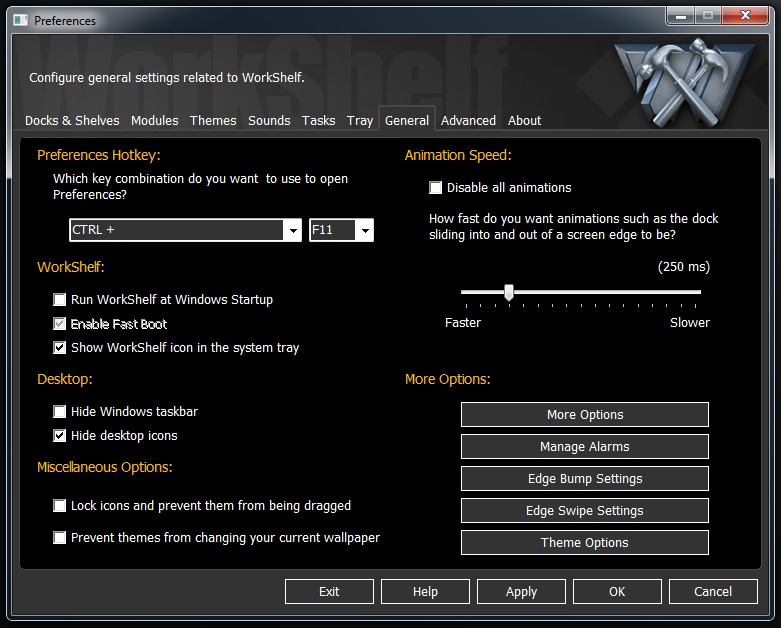Screen dimensions: 781x628
Task: Open Edge Swipe Settings
Action: (585, 510)
